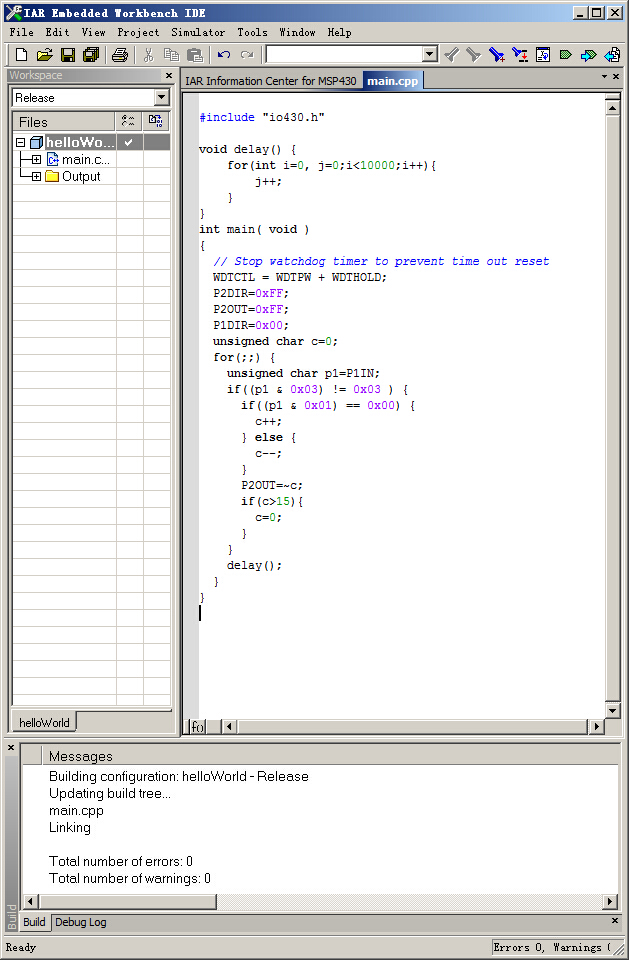Click inside the toolbar search input field
This screenshot has height=960, width=629.
point(344,54)
